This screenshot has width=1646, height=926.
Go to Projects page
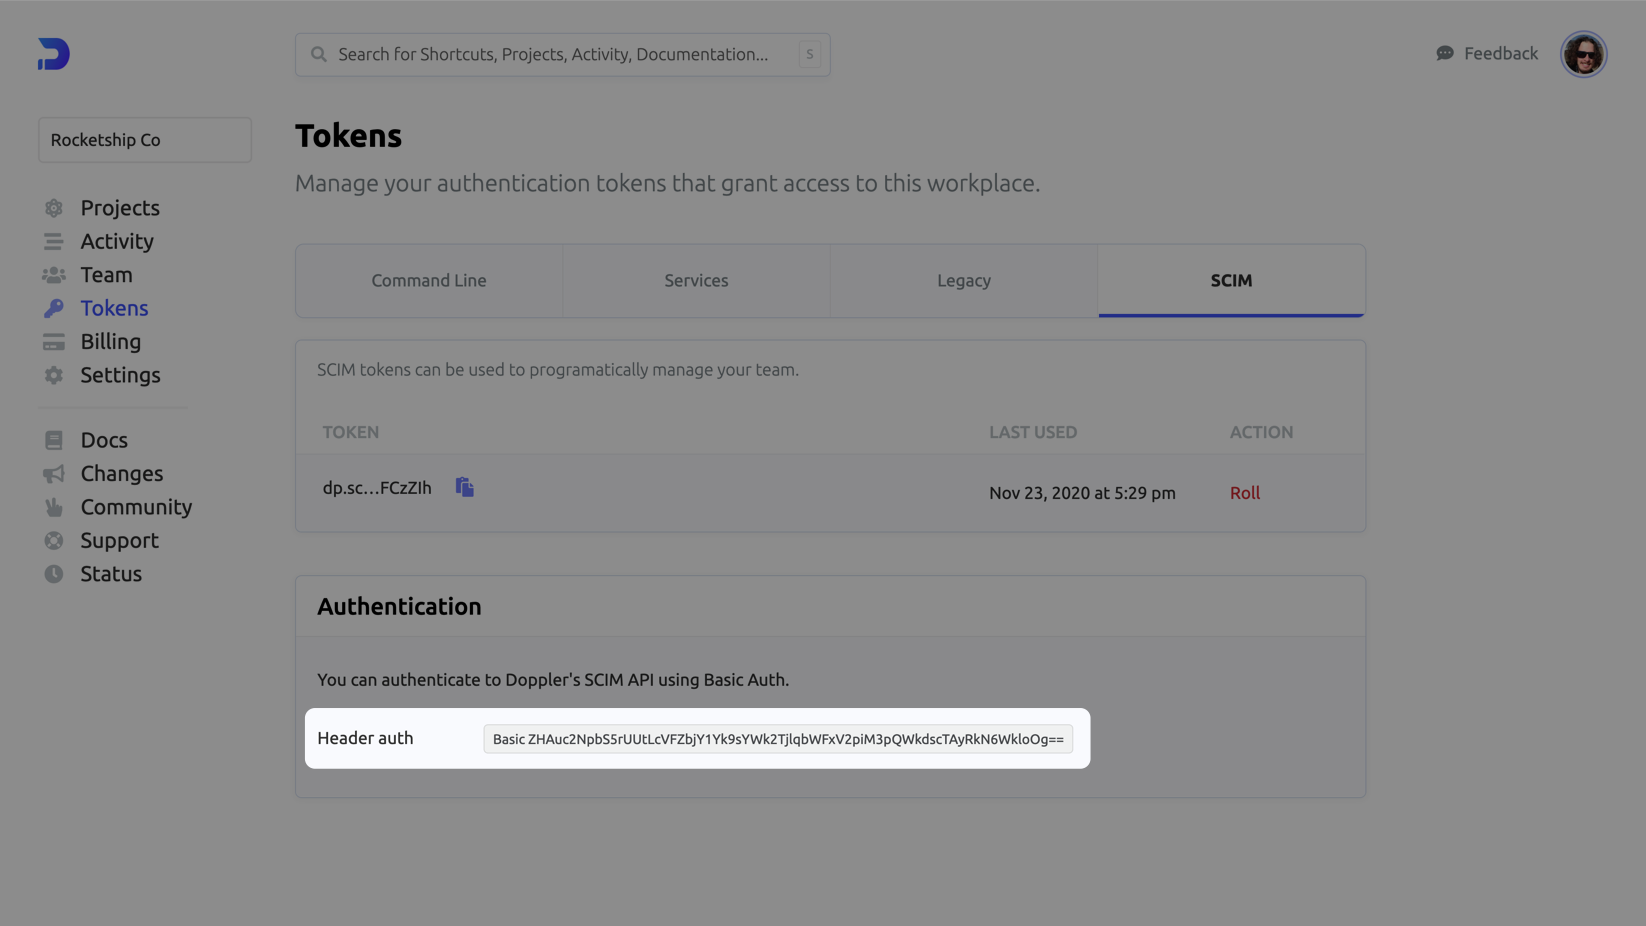(120, 208)
